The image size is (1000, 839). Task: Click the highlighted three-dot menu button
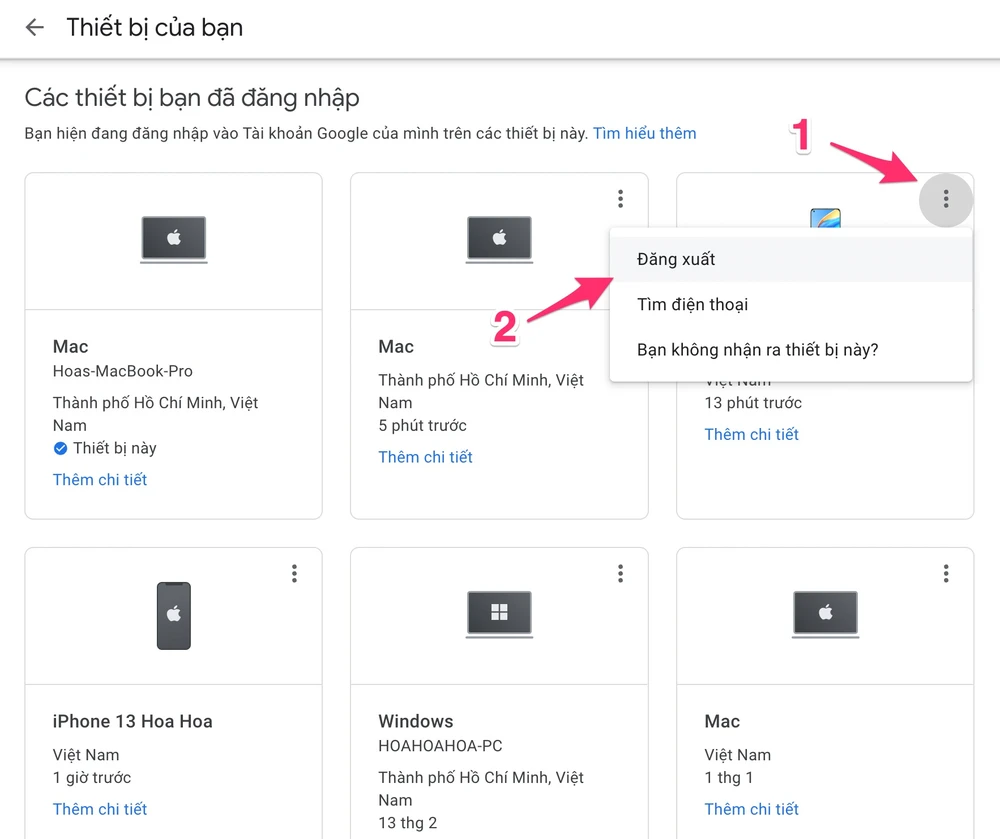[x=945, y=200]
